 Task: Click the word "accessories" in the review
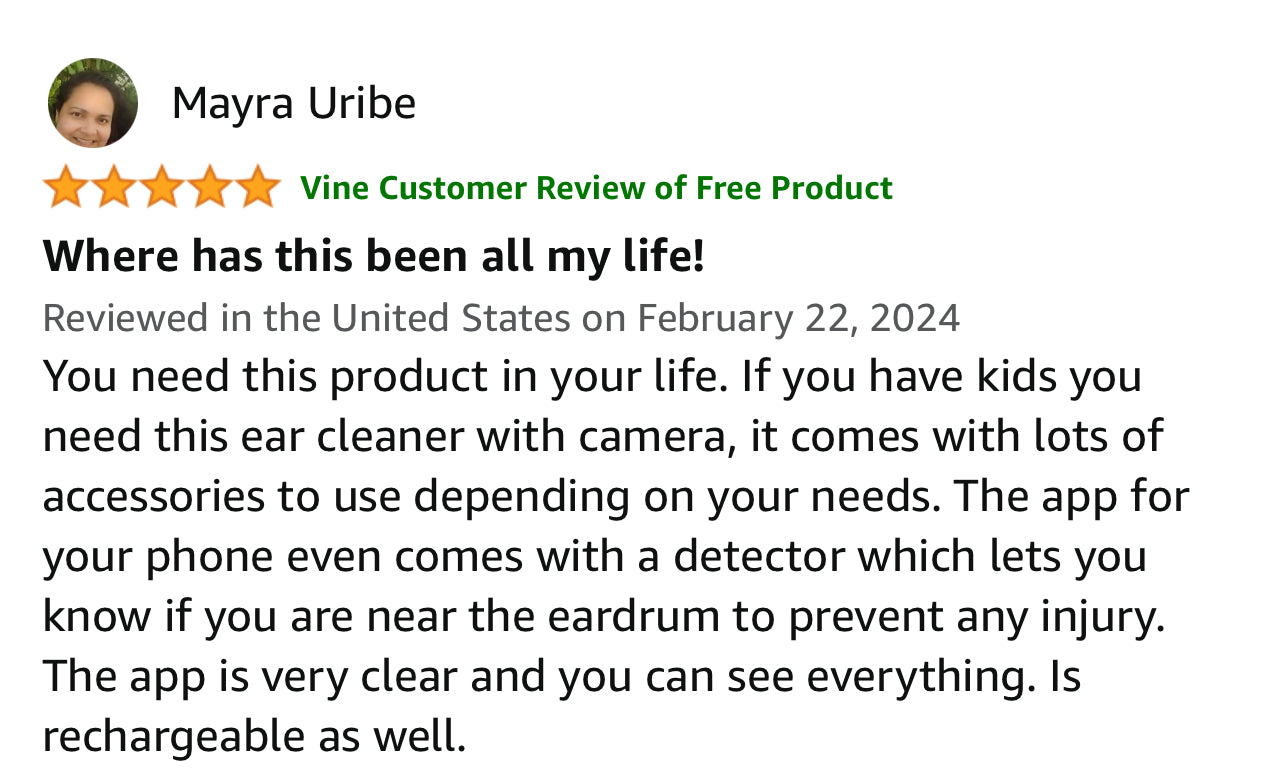pyautogui.click(x=154, y=496)
